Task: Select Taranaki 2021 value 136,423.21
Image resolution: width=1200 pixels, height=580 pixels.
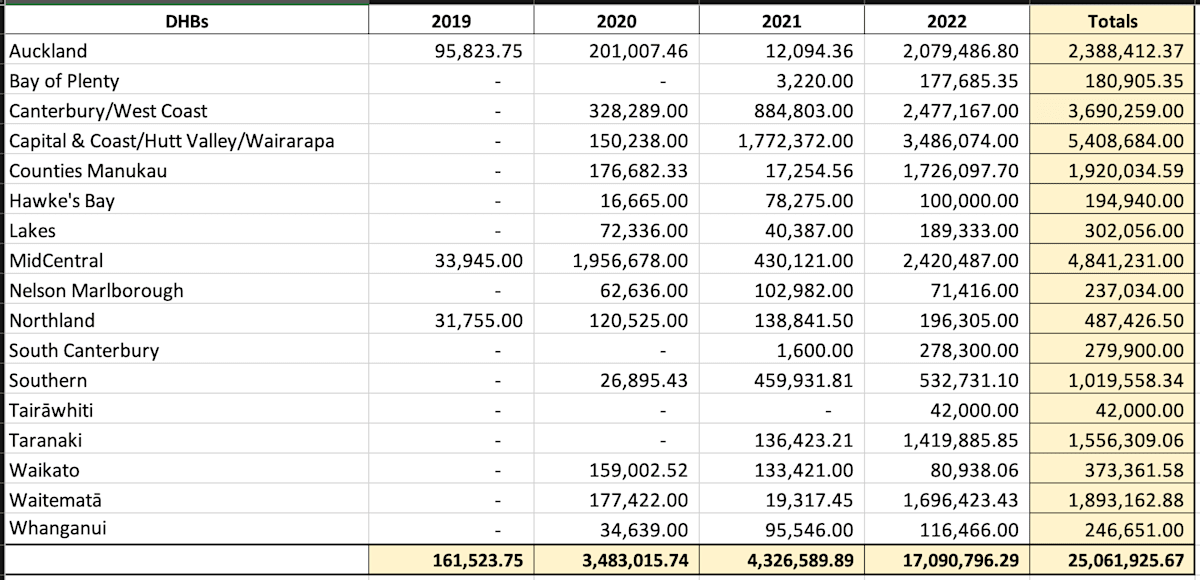Action: click(803, 441)
